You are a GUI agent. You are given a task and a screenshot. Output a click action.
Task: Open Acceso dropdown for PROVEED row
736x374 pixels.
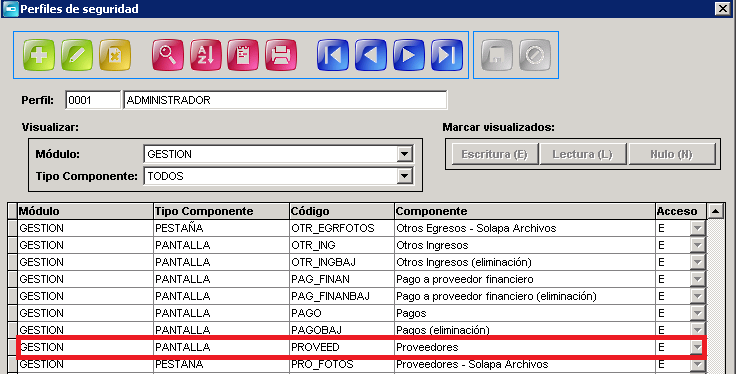coord(698,347)
